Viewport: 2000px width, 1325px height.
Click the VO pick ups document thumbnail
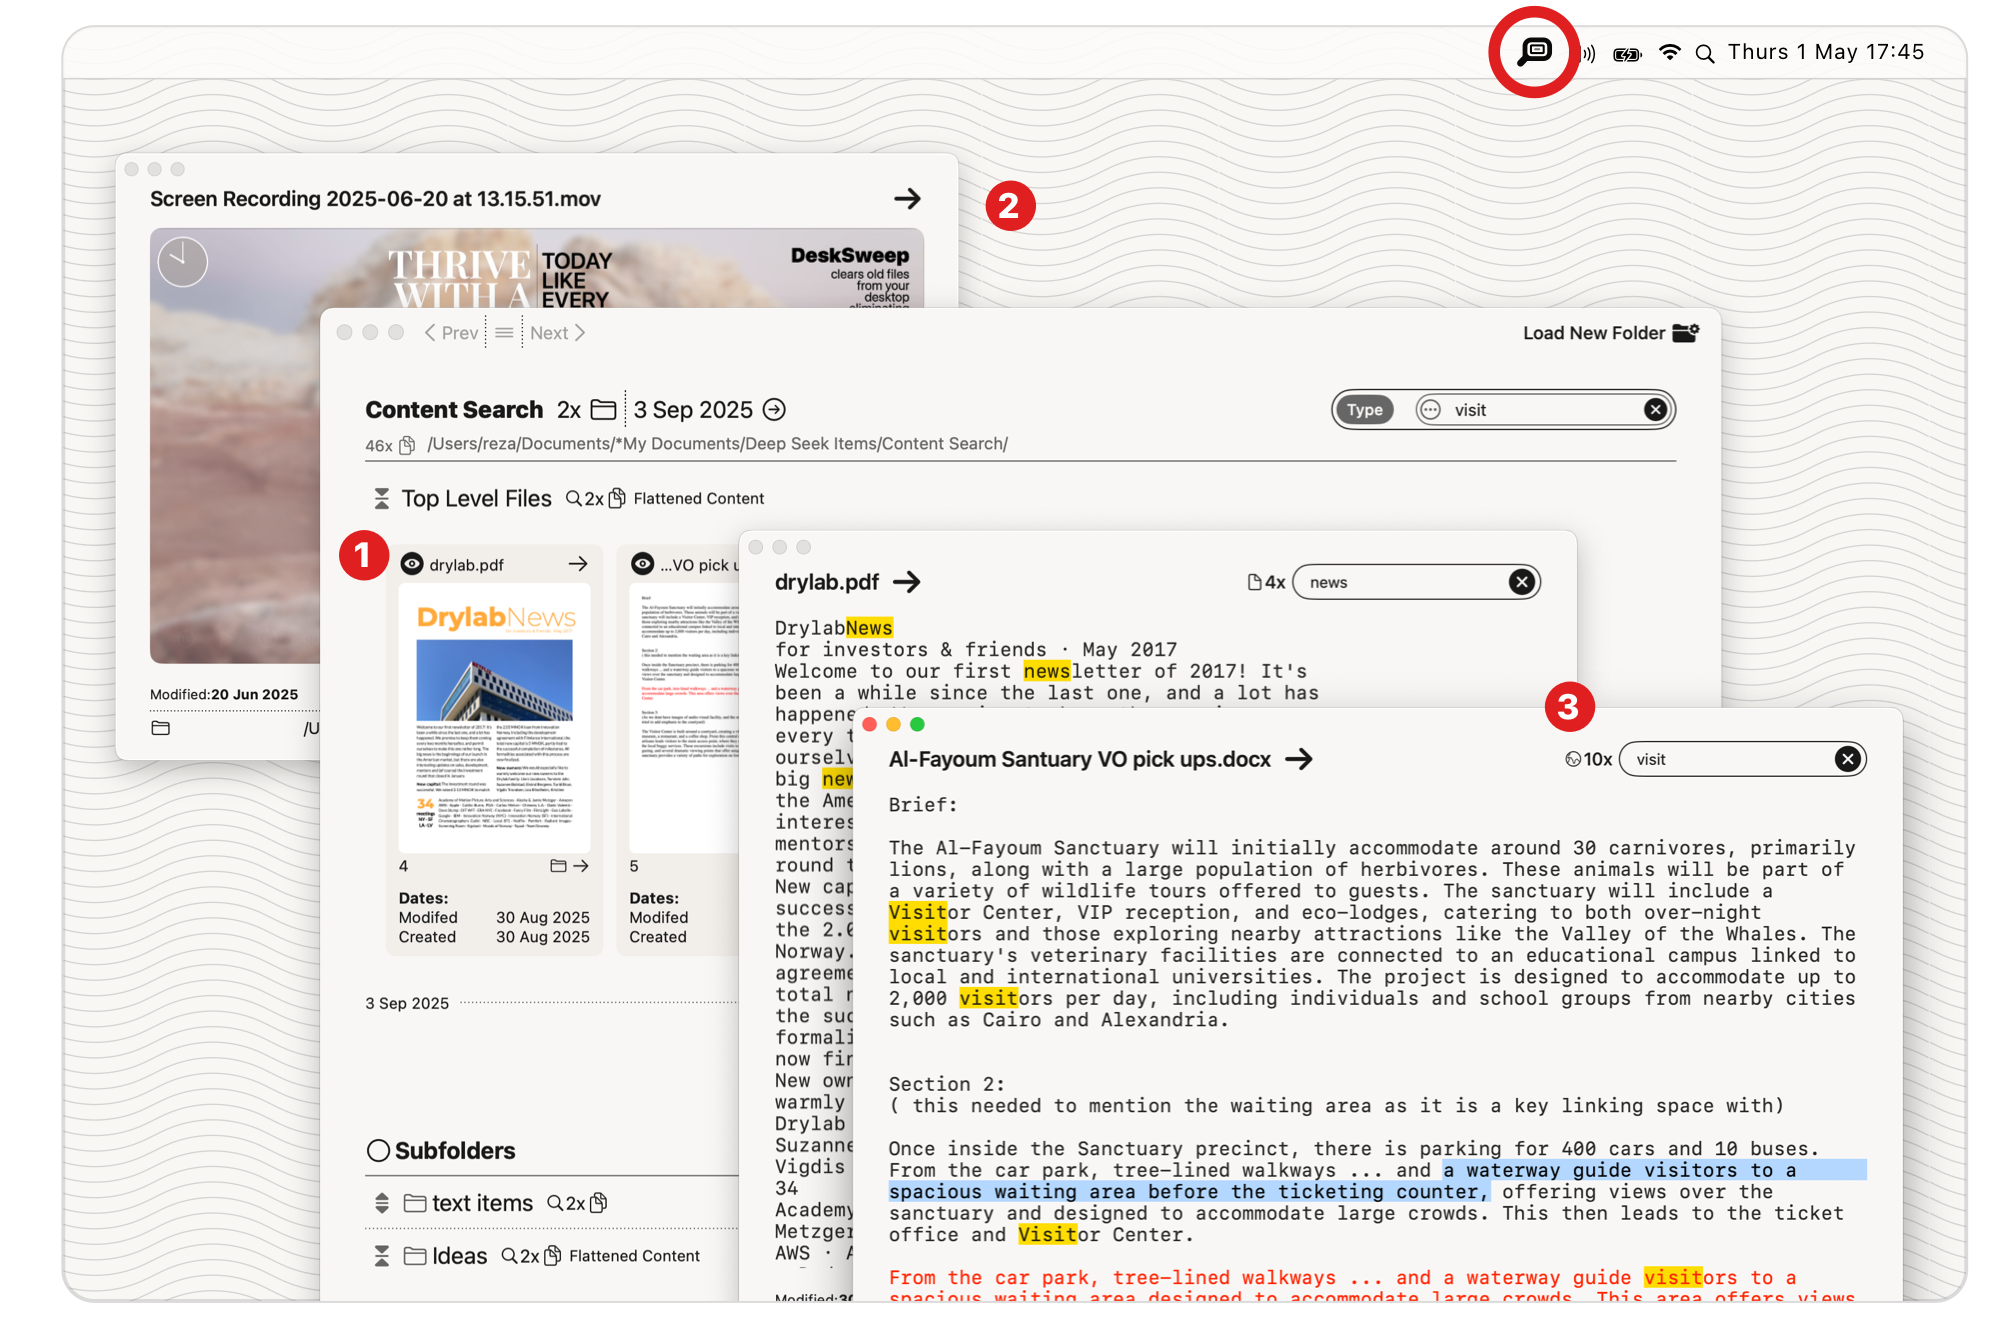[683, 718]
